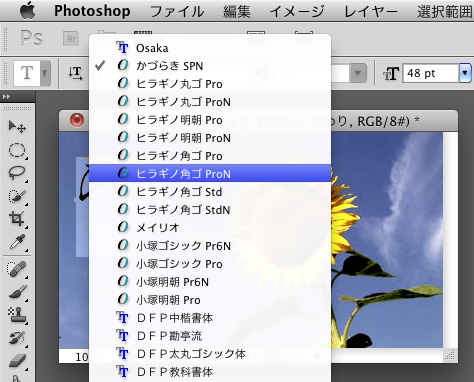Image resolution: width=474 pixels, height=382 pixels.
Task: Open the Apple menu
Action: click(28, 10)
